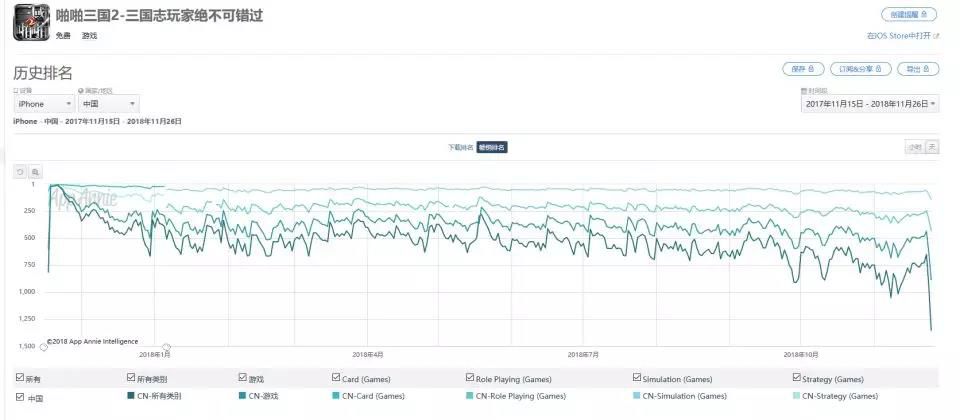The width and height of the screenshot is (960, 420).
Task: Toggle the Simulation (Games) checkbox
Action: click(x=637, y=377)
